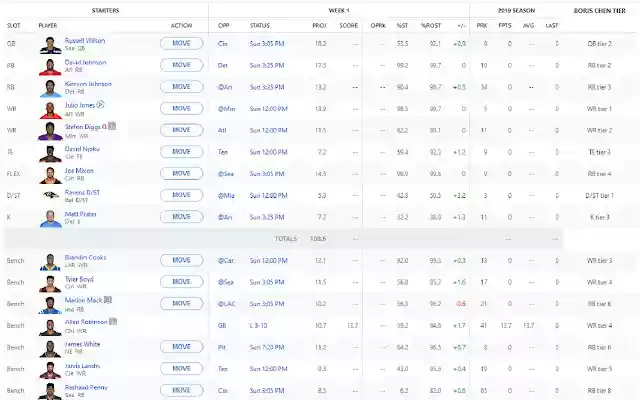Click opponent @LAC for Marlon Mack

pyautogui.click(x=226, y=304)
